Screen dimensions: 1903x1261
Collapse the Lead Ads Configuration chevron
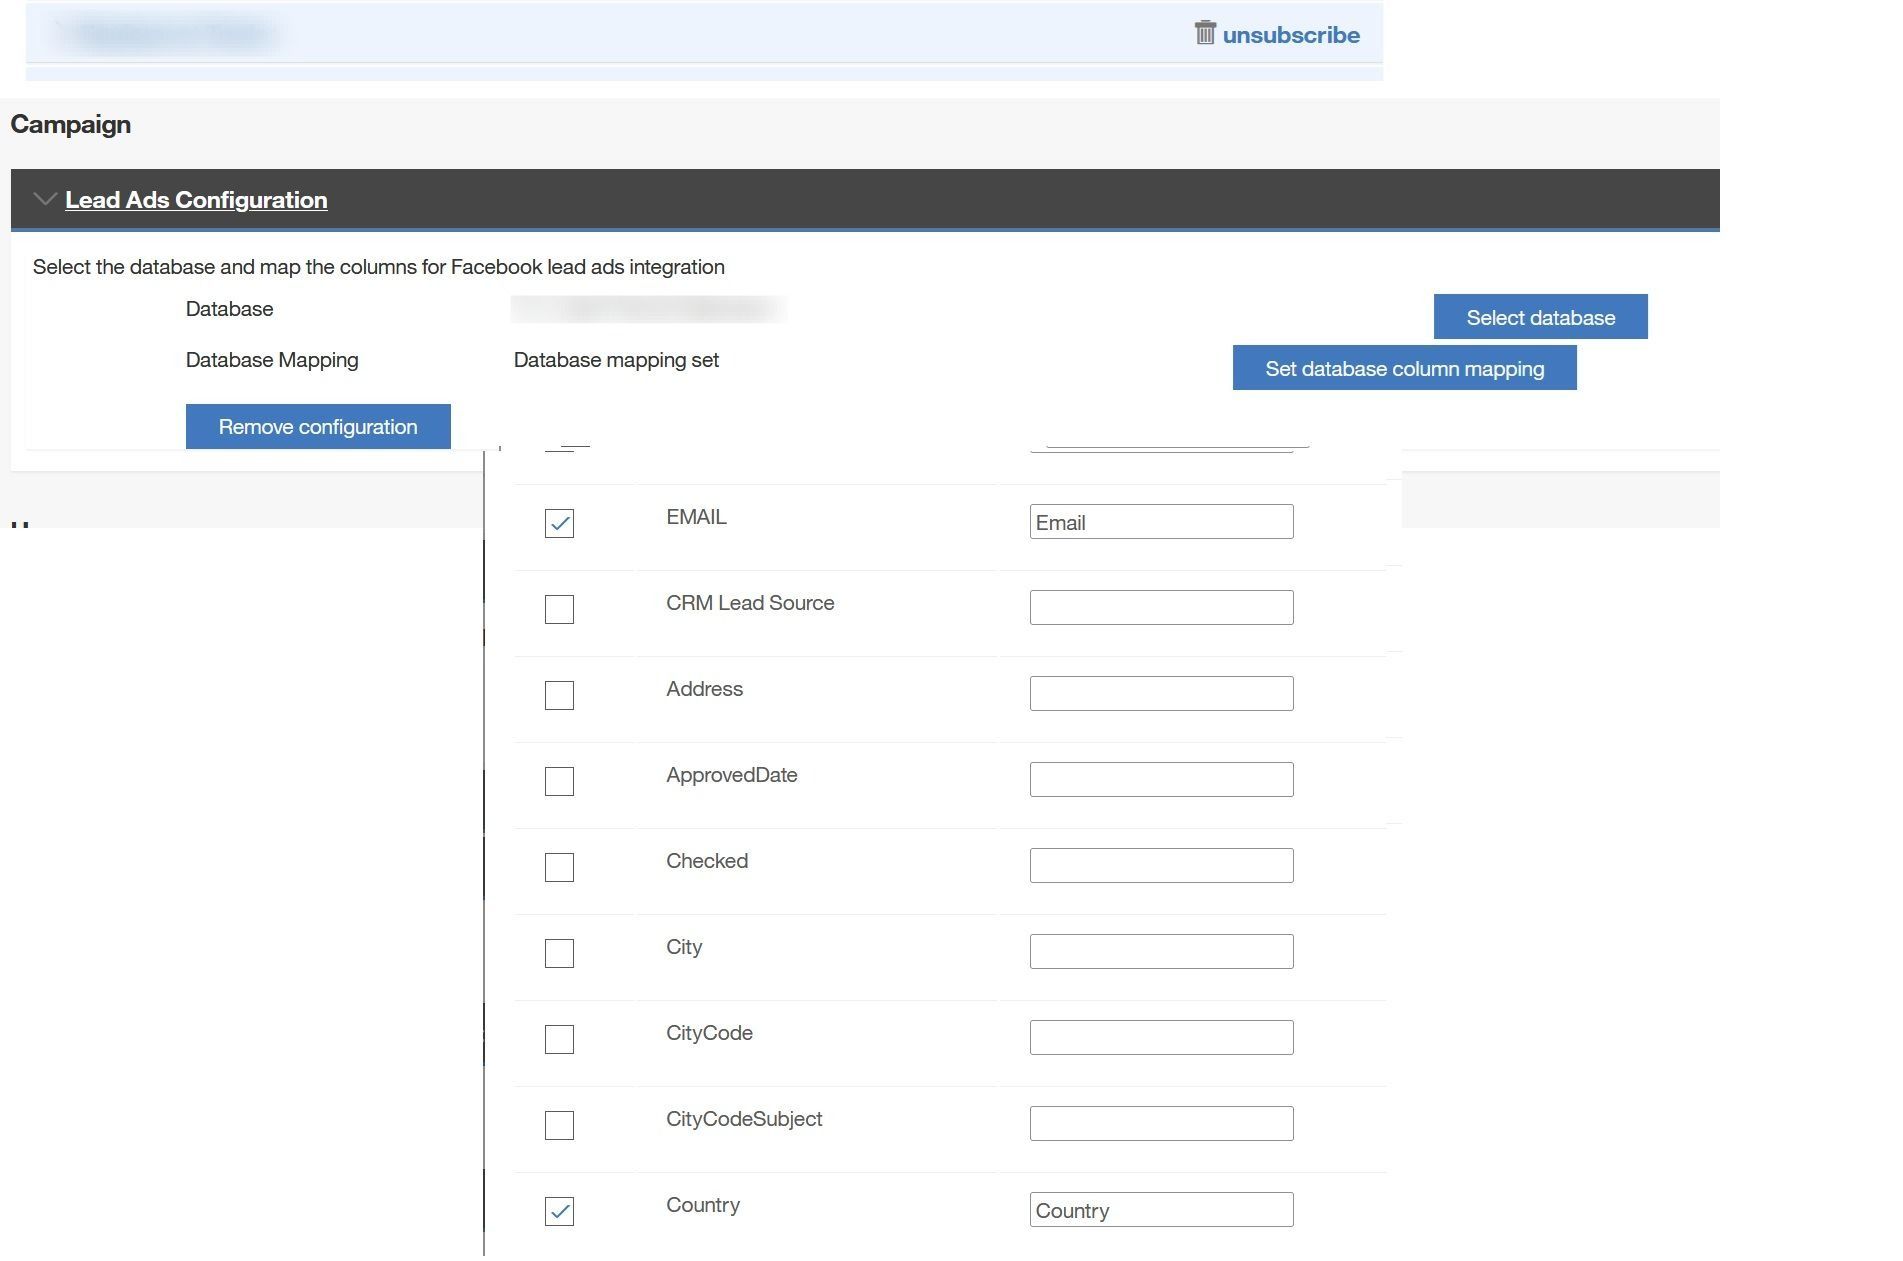[x=44, y=199]
